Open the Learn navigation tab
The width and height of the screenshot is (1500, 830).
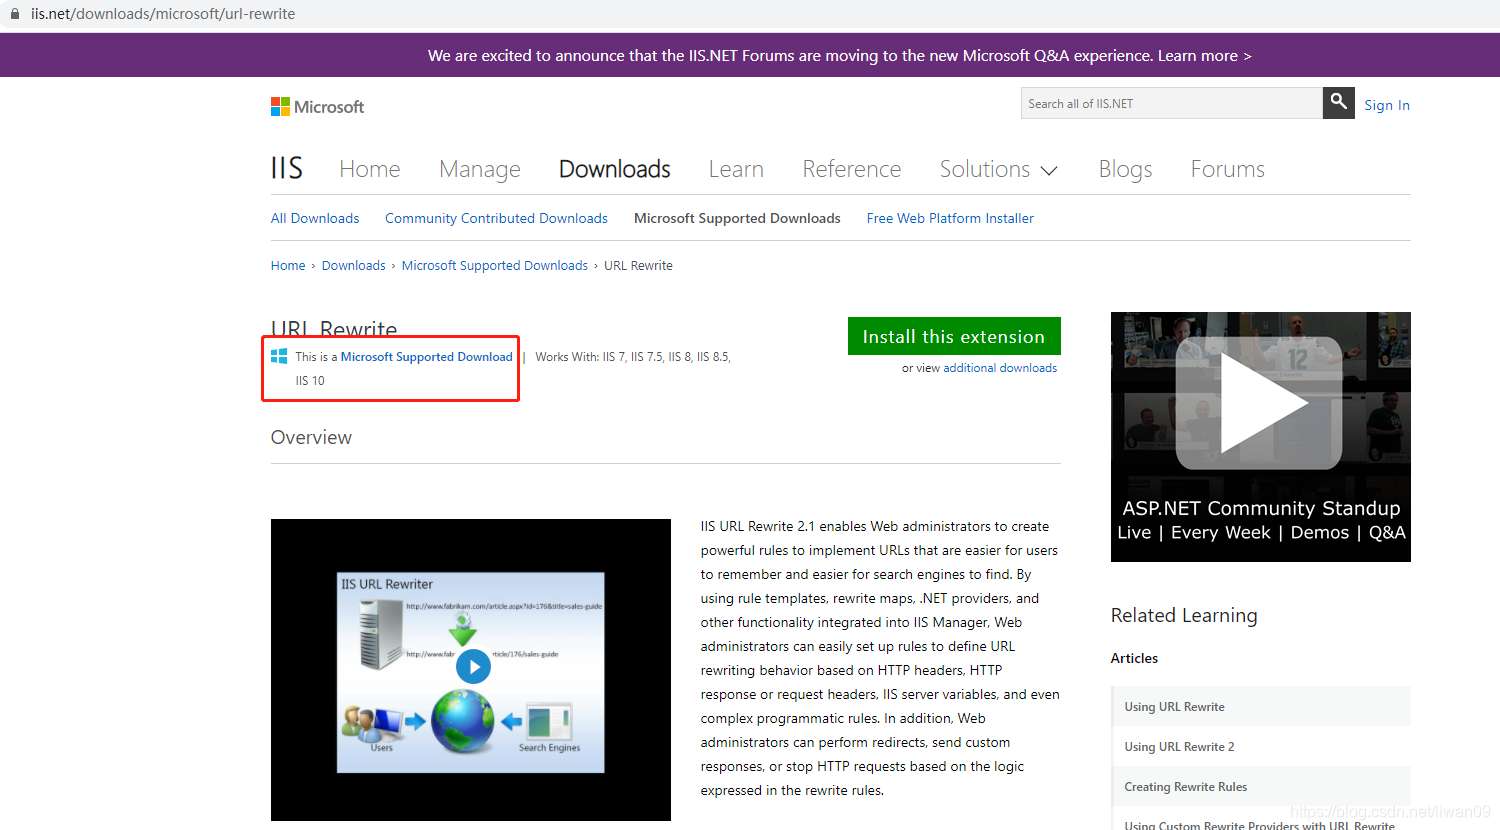tap(736, 169)
